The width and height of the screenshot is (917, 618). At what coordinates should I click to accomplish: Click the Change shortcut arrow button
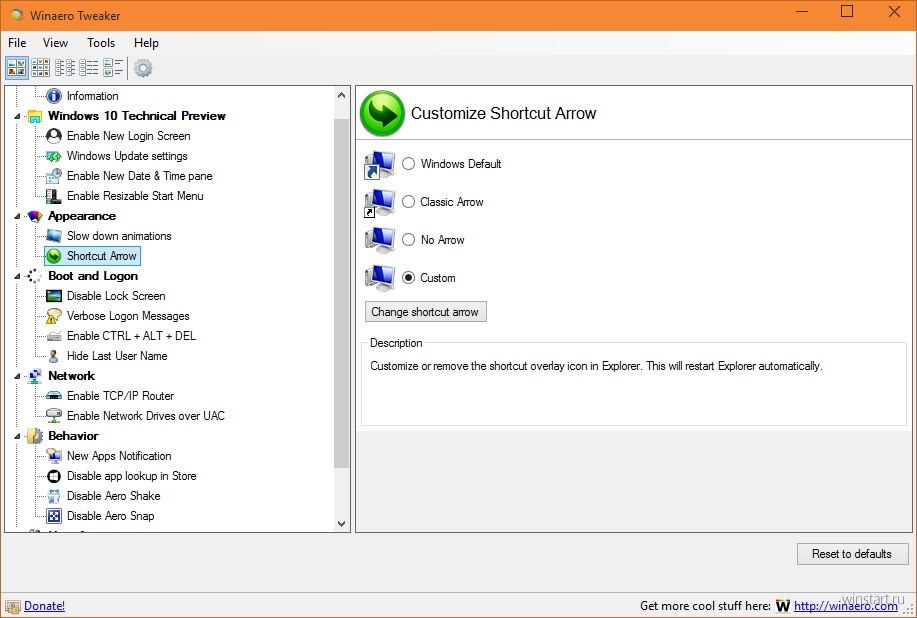pos(425,312)
